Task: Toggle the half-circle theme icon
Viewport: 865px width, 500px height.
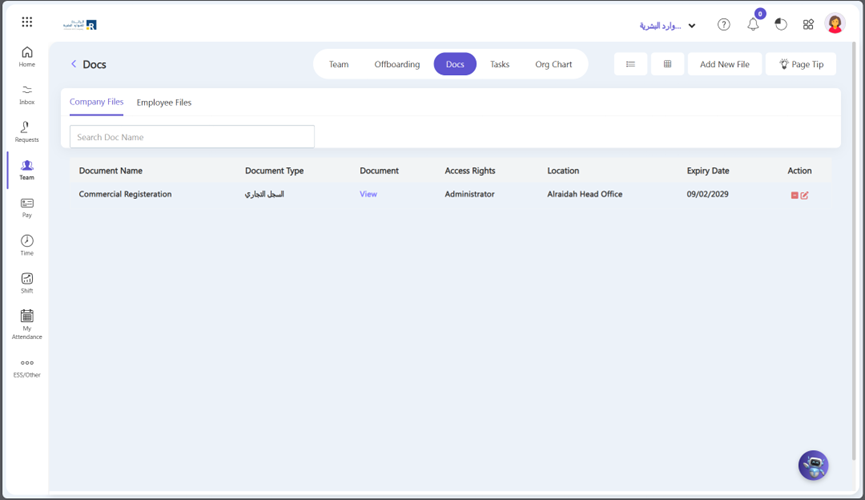Action: coord(781,25)
